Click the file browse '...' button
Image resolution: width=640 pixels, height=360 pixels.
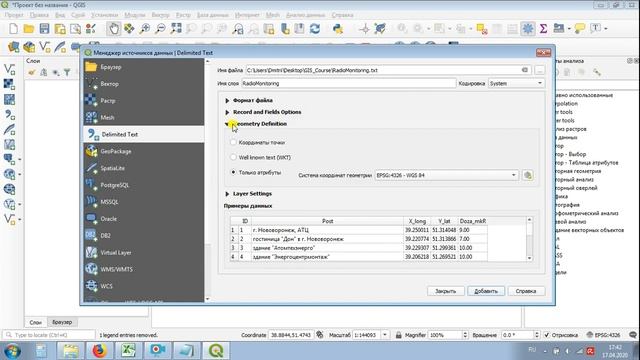(x=540, y=70)
